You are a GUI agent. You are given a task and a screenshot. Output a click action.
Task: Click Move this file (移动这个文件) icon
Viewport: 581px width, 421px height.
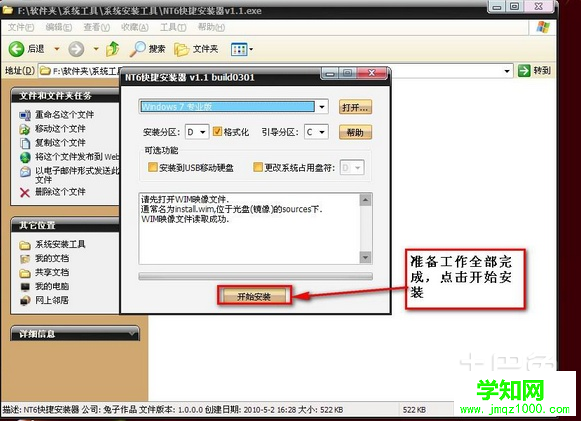coord(25,129)
